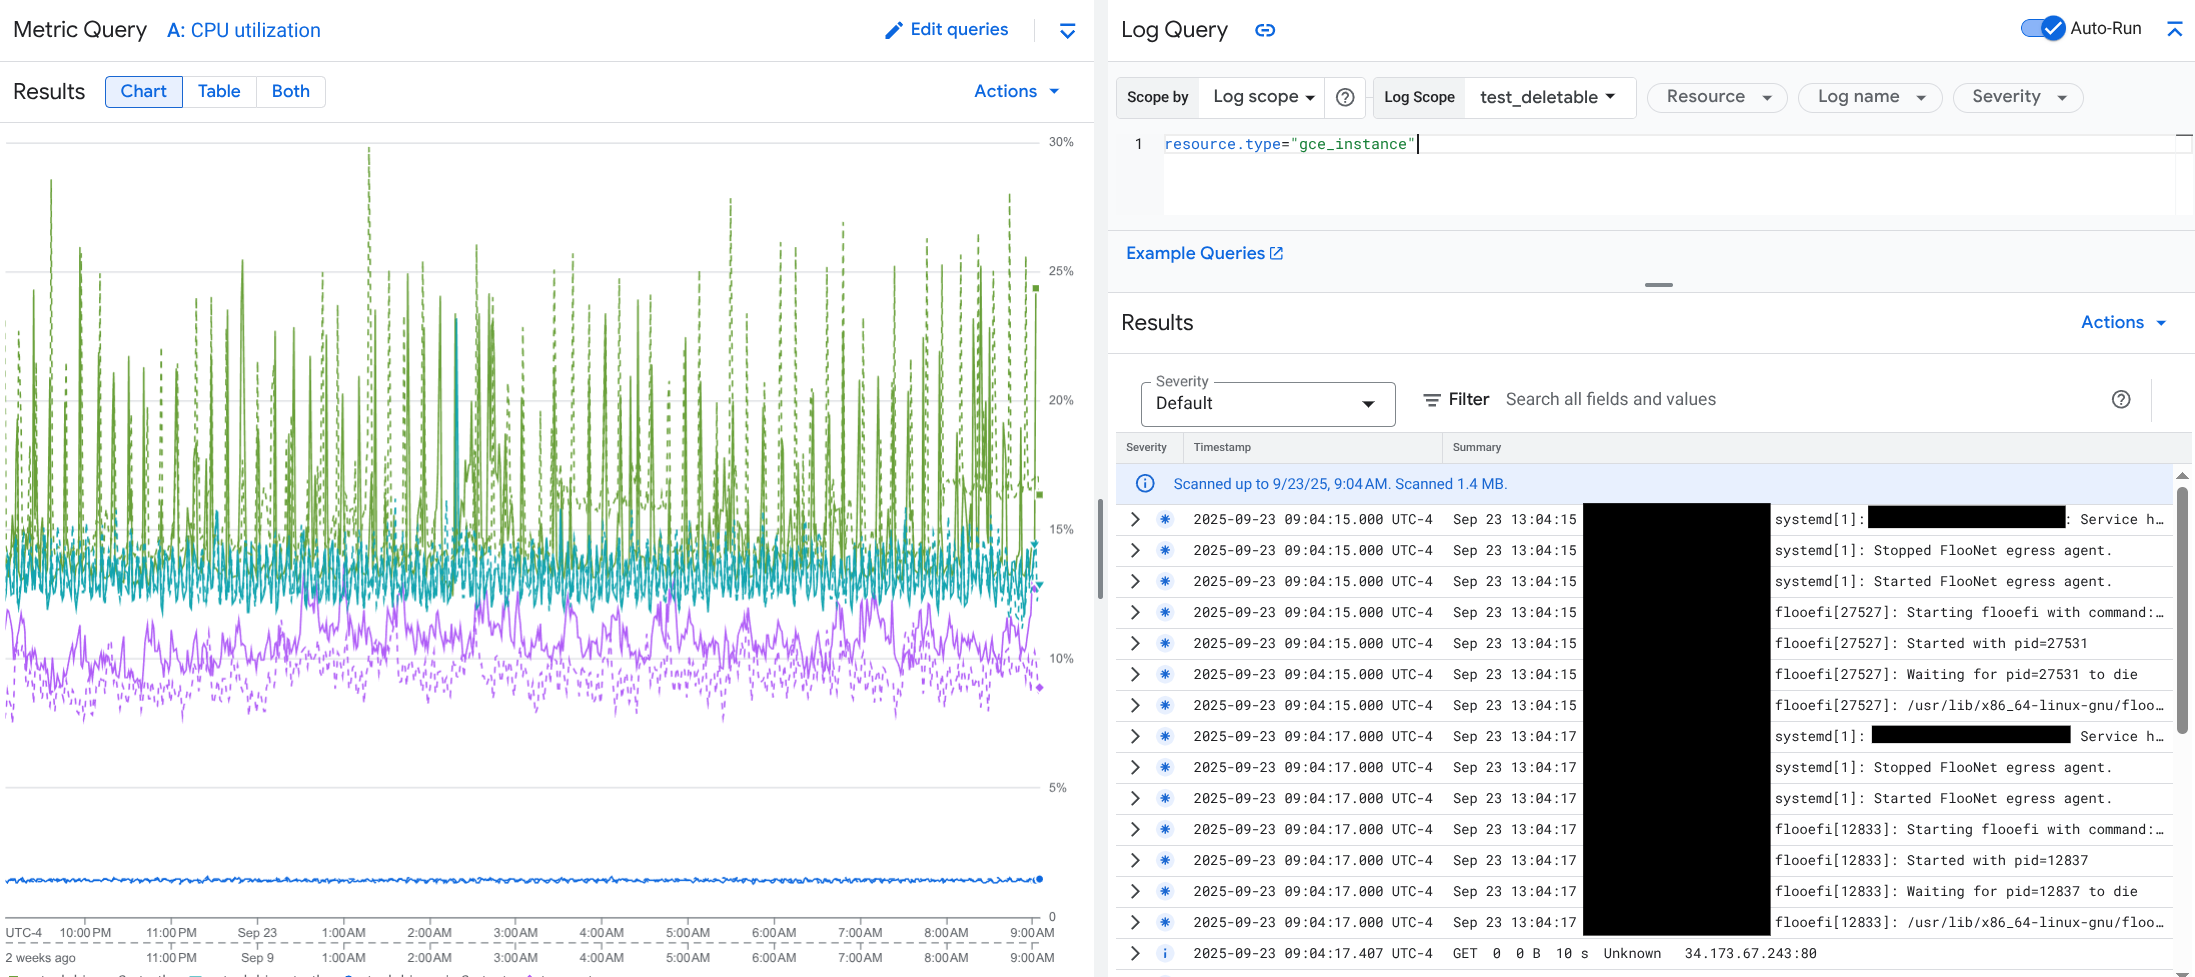Click the Filter icon above the log results
This screenshot has height=977, width=2195.
1433,399
